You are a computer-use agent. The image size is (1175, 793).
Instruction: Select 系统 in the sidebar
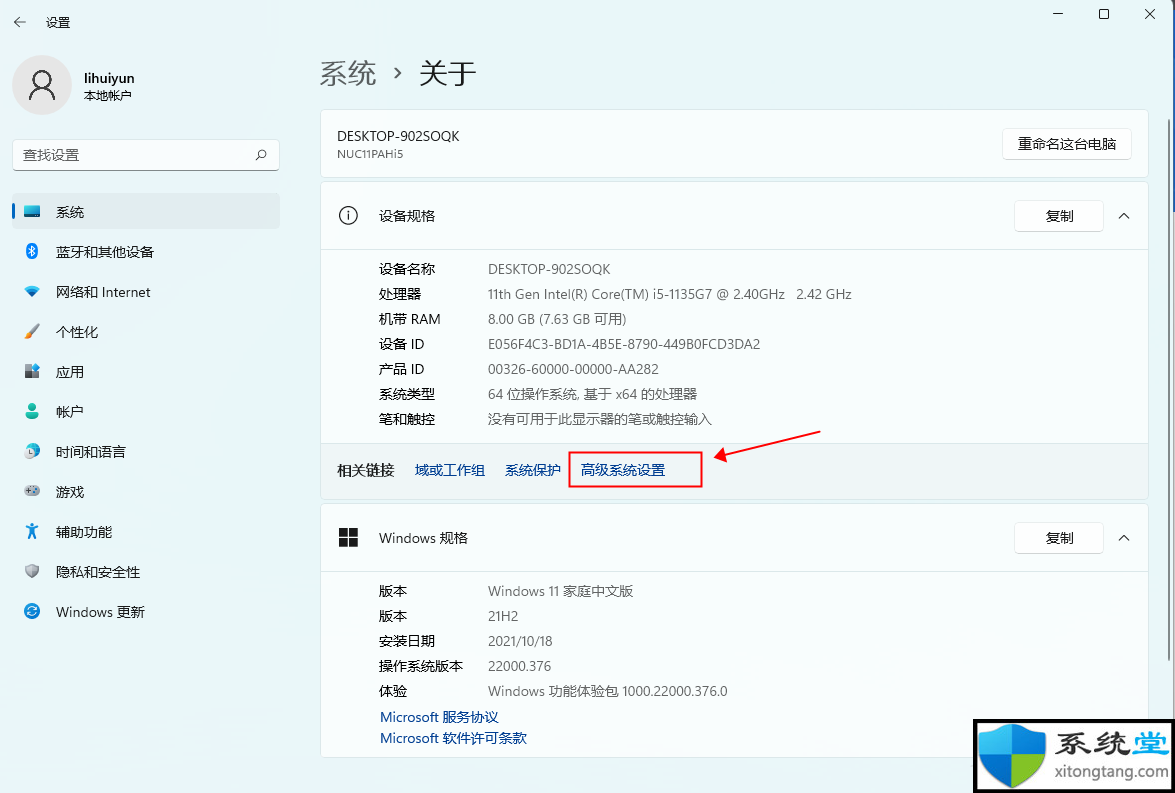click(x=146, y=212)
